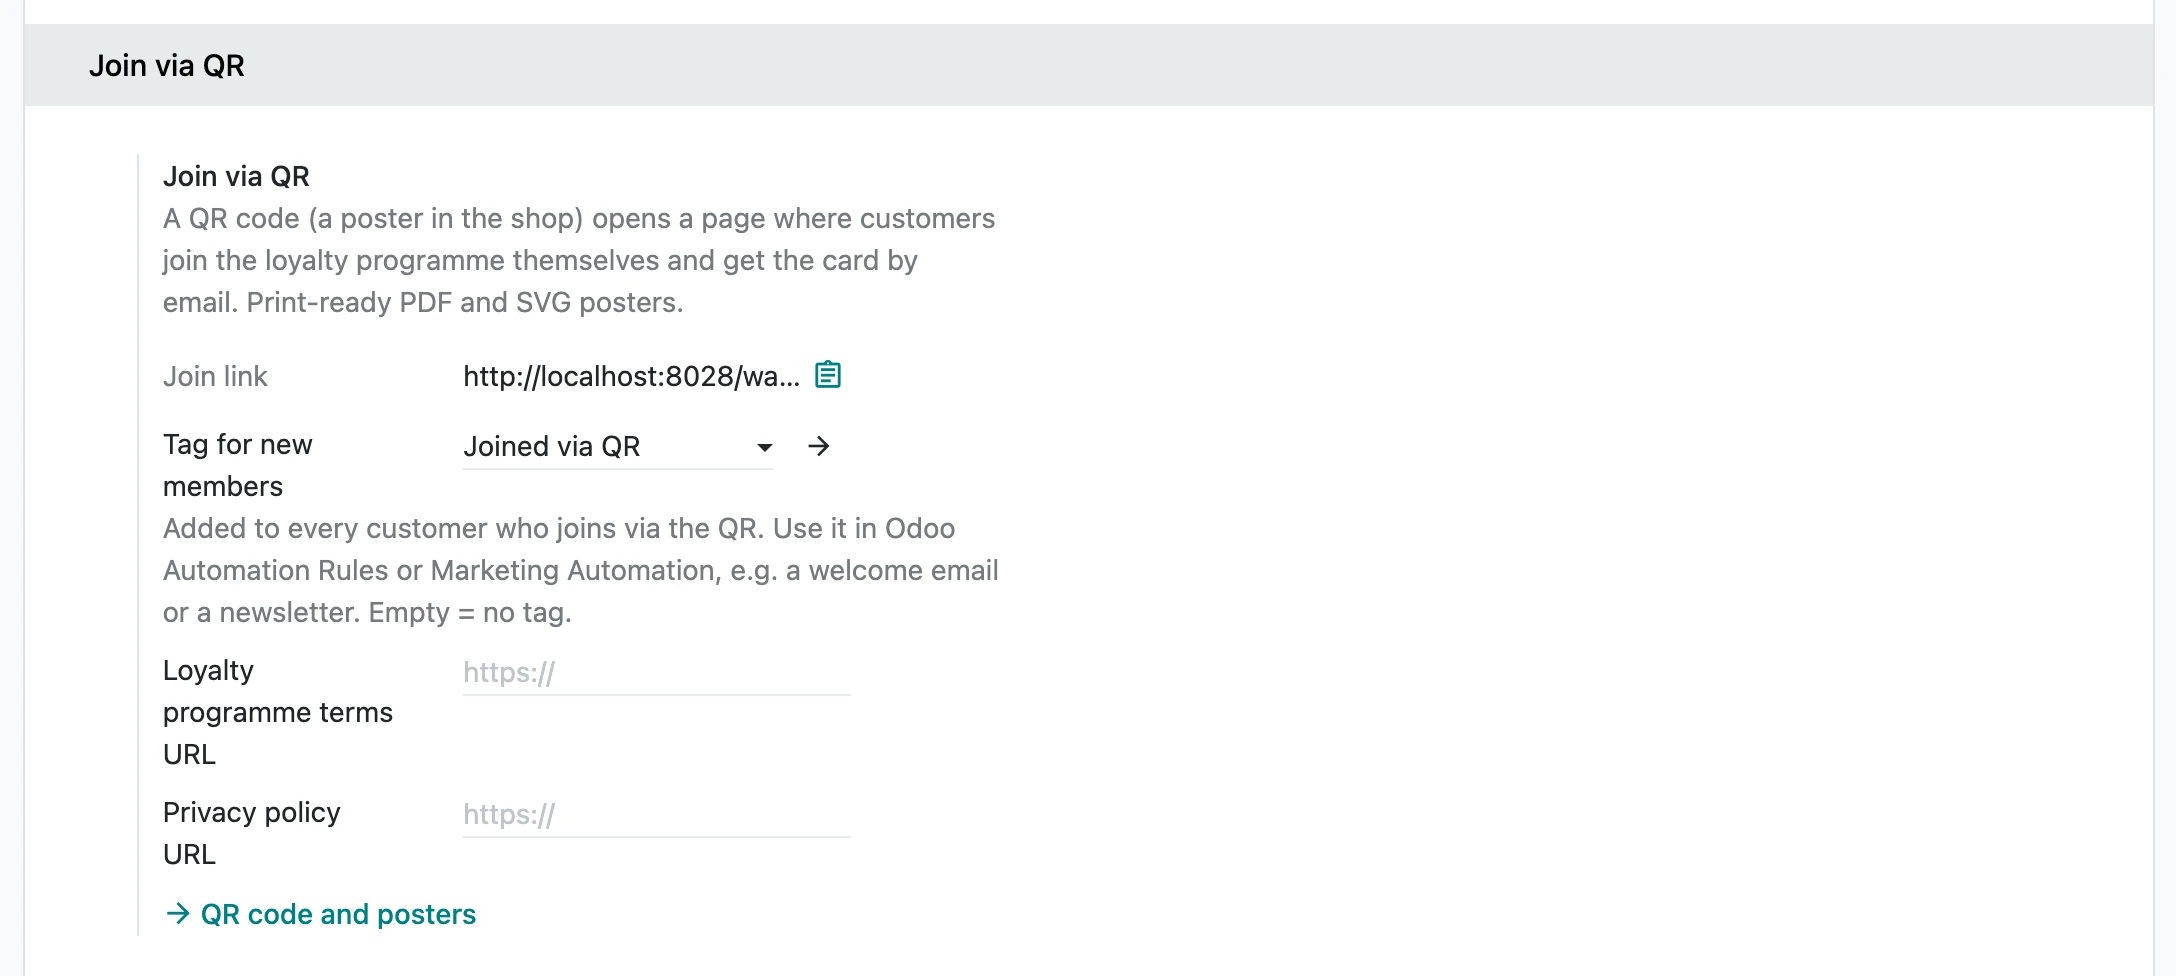Focus the Loyalty programme terms URL field
Screen dimensions: 2176x976
[x=656, y=673]
